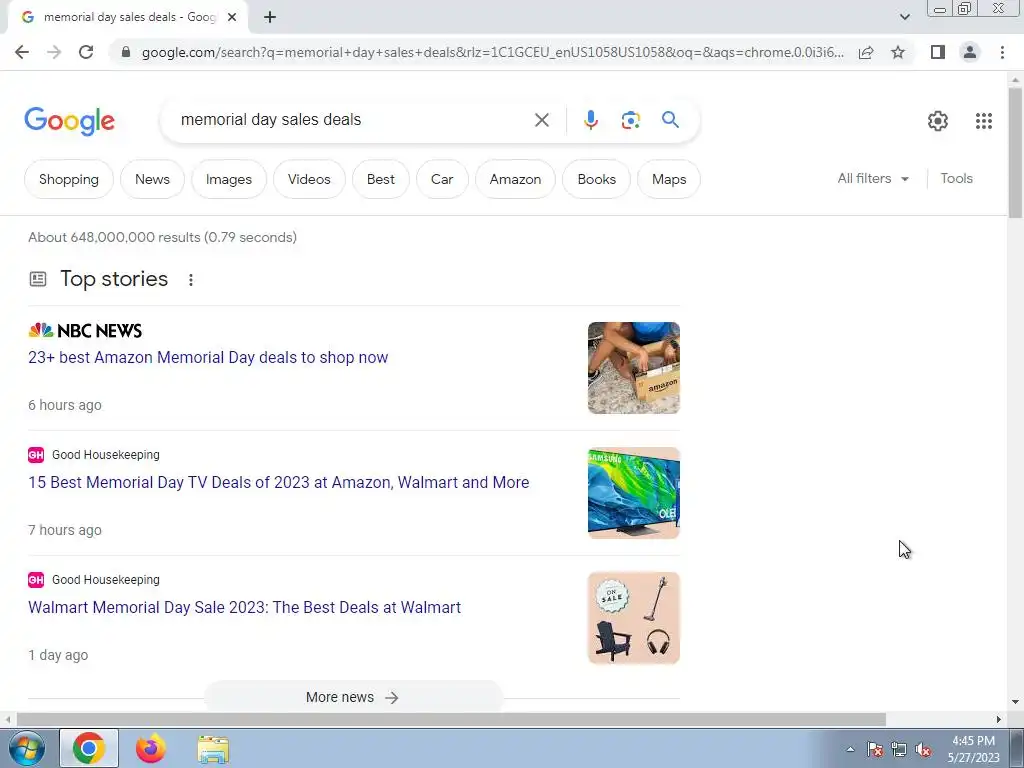Screen dimensions: 1024x768
Task: Go back using the browser back arrow
Action: click(22, 52)
